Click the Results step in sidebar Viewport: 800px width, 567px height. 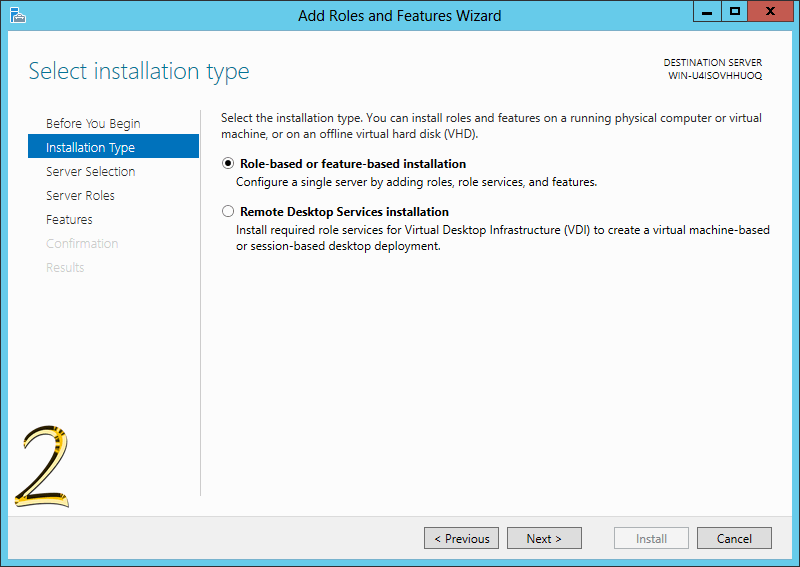[x=65, y=267]
